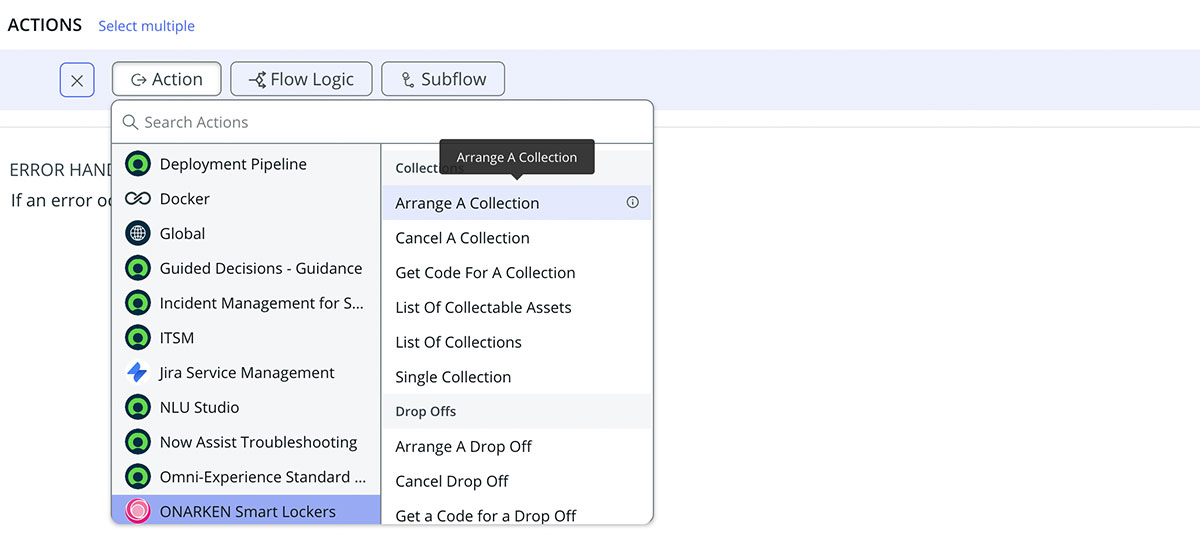
Task: Open the Jira Service Management entry
Action: 246,373
